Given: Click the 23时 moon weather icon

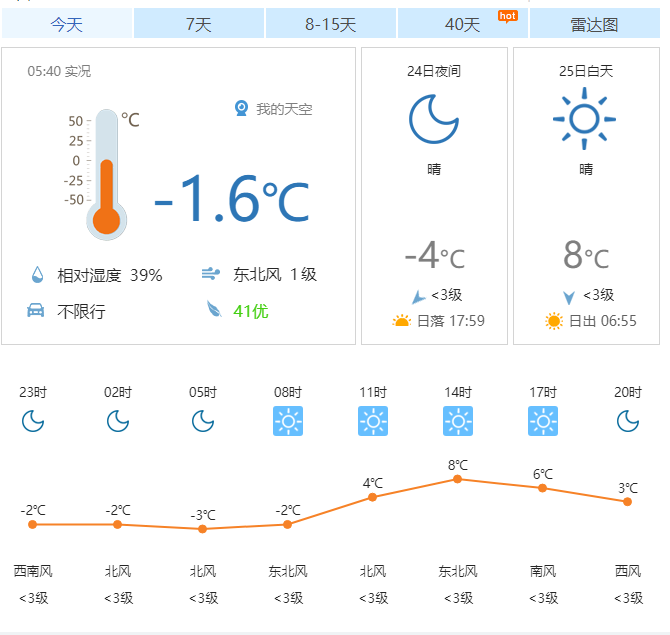Looking at the screenshot, I should pos(33,422).
